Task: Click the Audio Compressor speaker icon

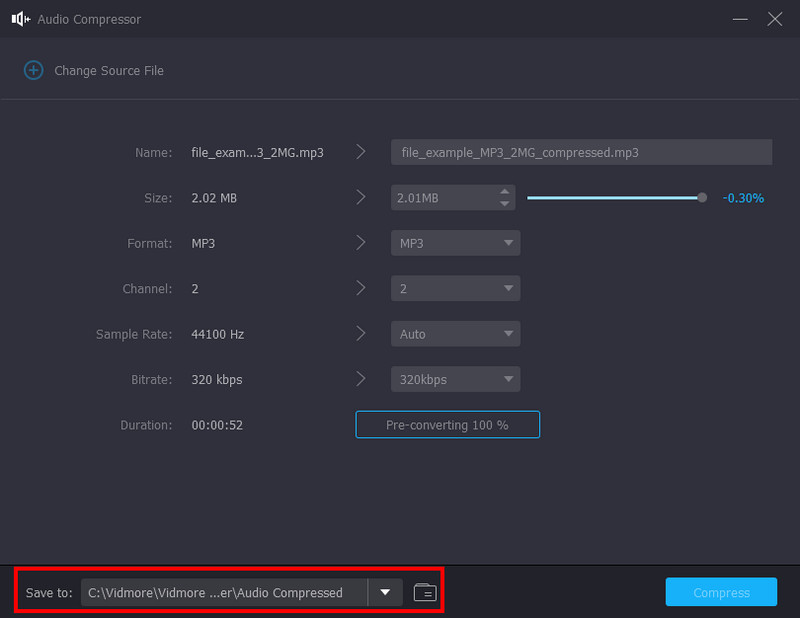Action: 20,19
